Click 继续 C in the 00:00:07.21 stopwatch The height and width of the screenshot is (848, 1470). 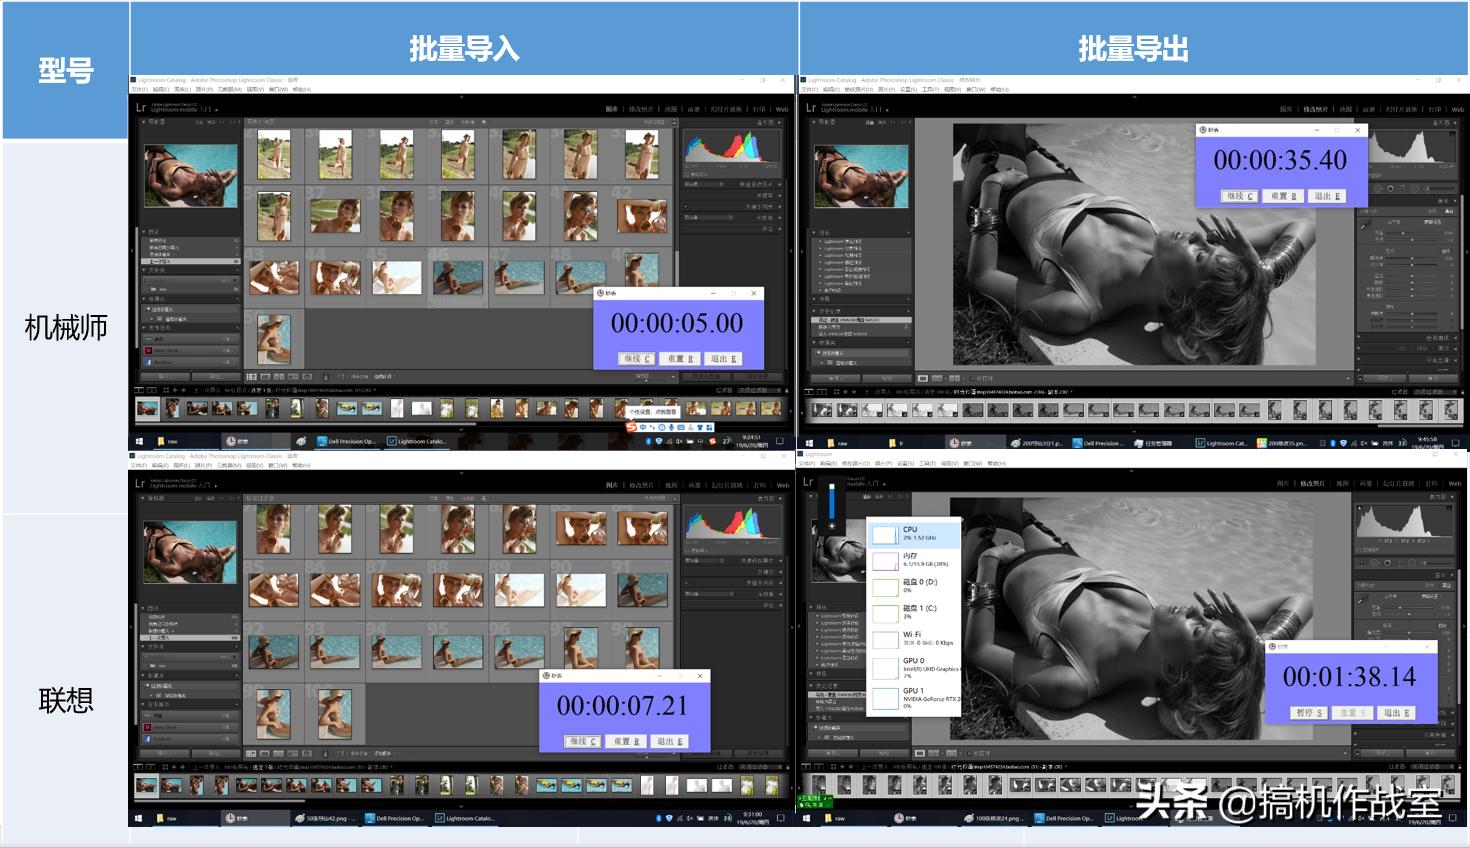pos(582,741)
